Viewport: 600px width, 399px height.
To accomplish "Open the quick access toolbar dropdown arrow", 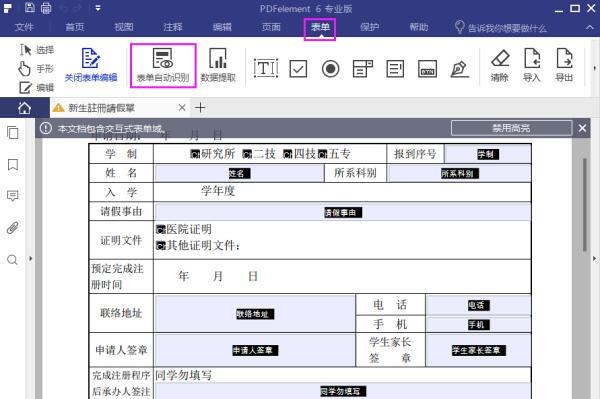I will point(98,8).
